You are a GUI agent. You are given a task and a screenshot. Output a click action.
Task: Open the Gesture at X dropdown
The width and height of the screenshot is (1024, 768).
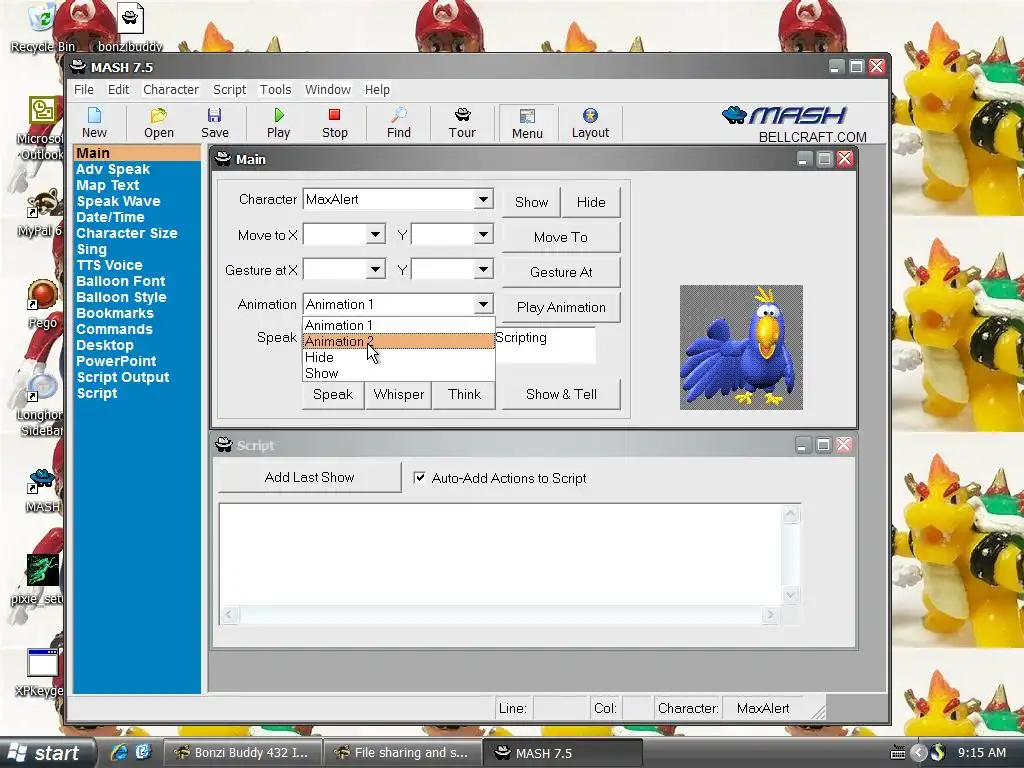tap(376, 270)
